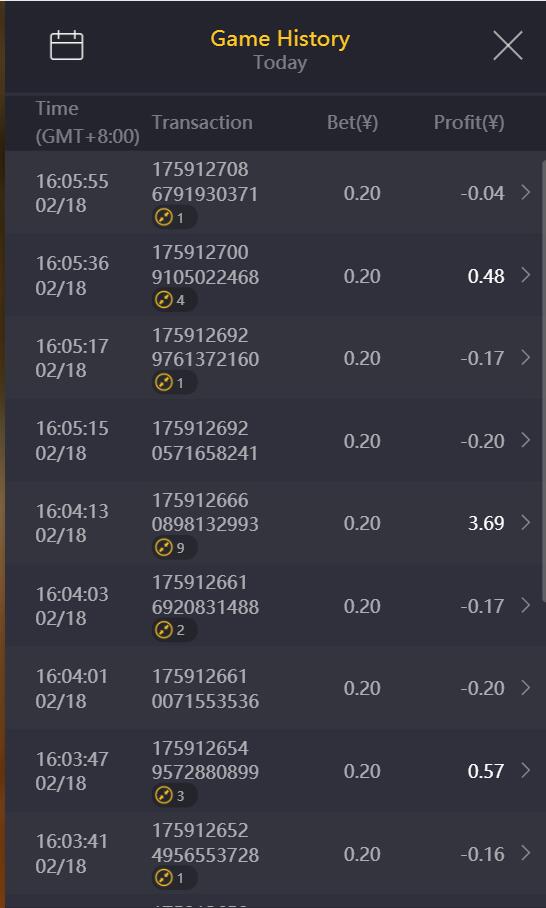
Task: Click the free spin badge with count 3
Action: pyautogui.click(x=174, y=795)
